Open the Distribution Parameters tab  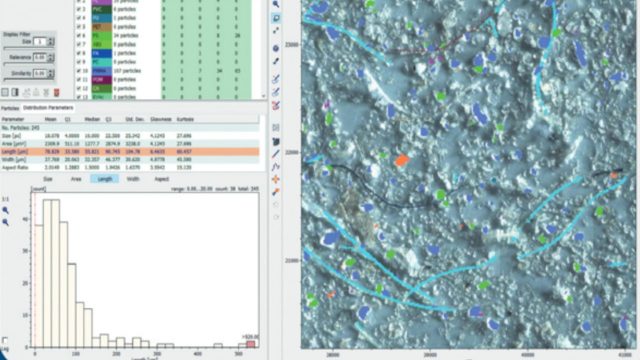(x=48, y=108)
